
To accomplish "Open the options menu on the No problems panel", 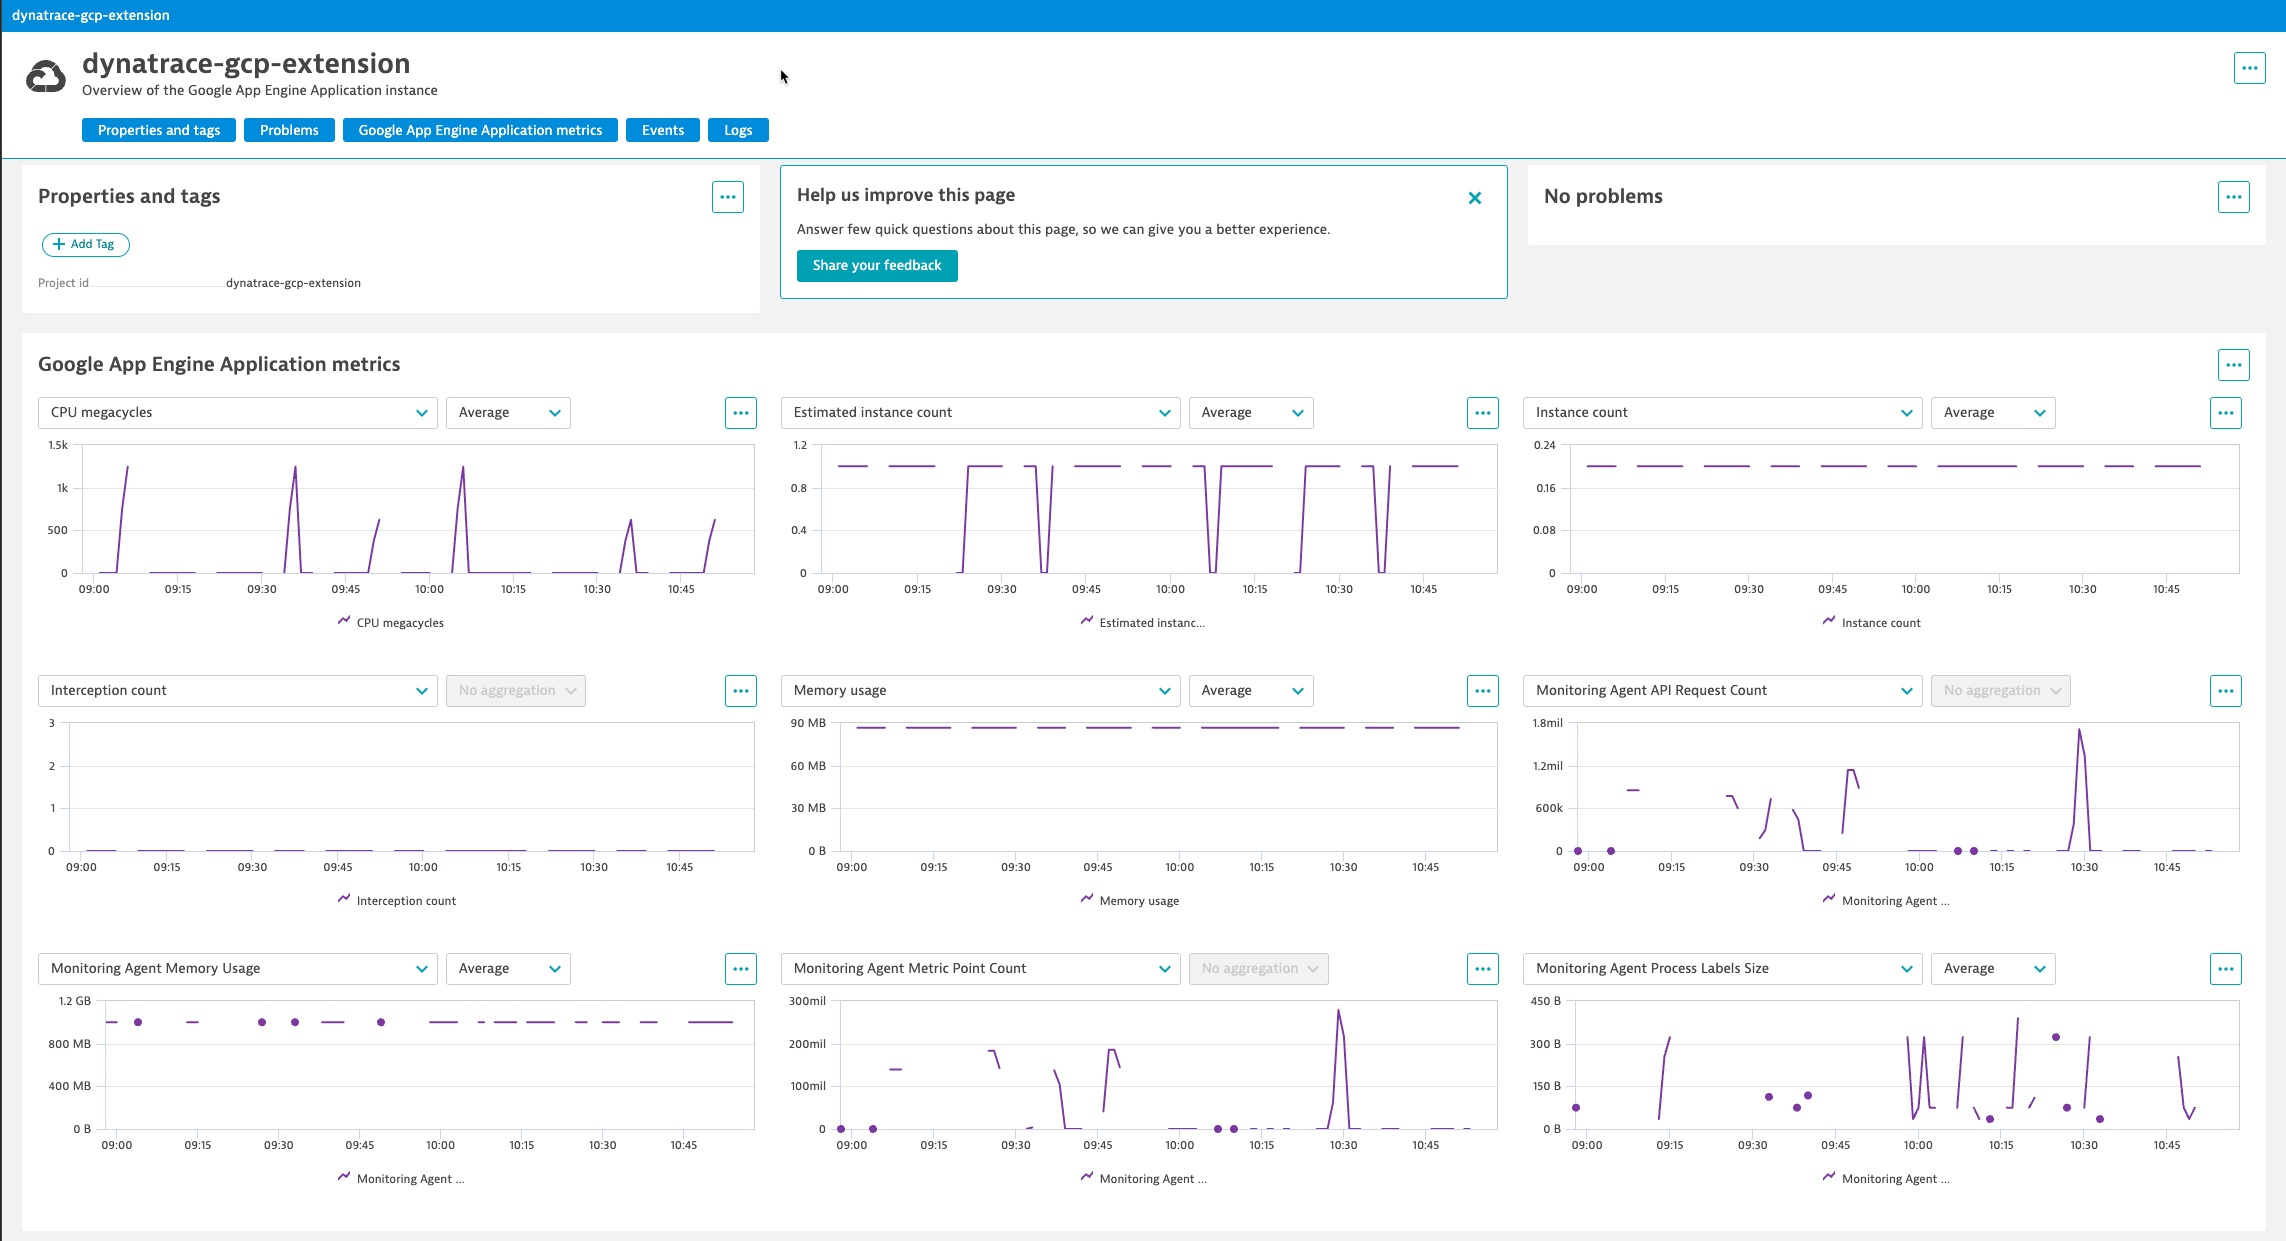I will (2234, 197).
